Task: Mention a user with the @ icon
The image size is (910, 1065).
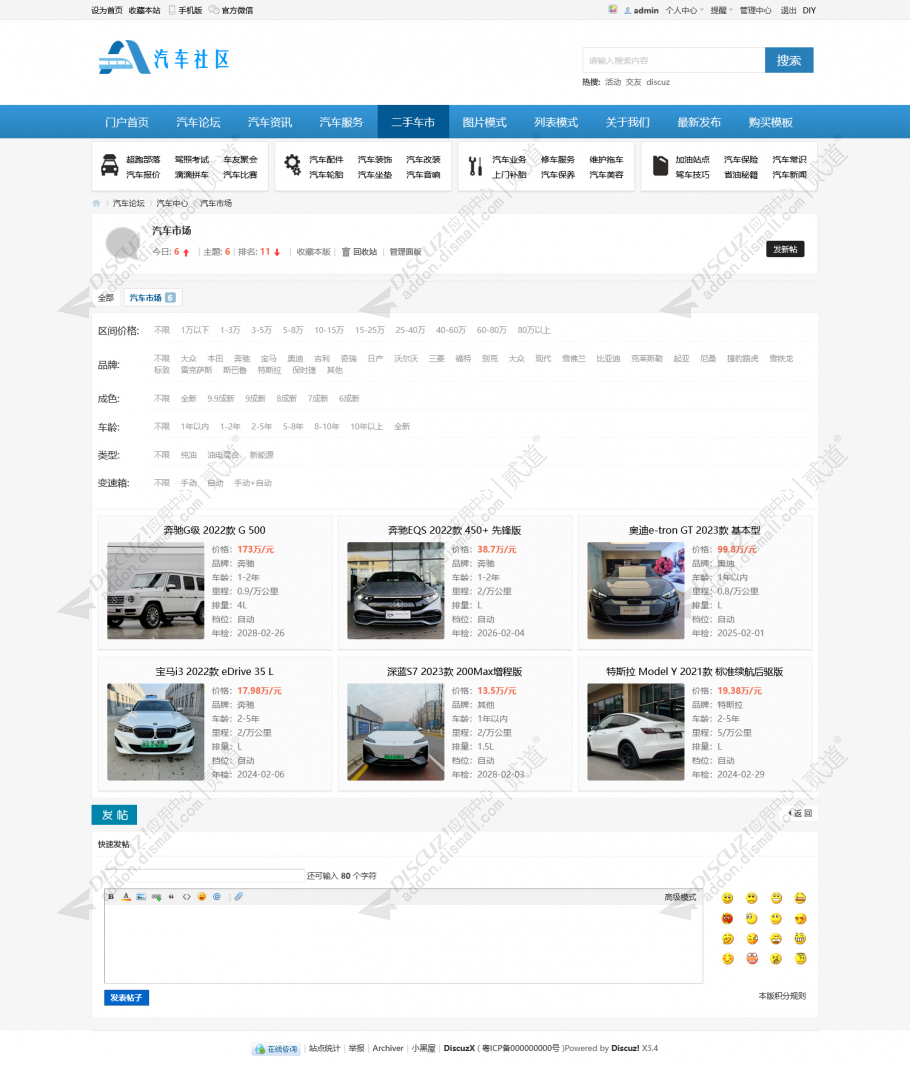Action: coord(217,897)
